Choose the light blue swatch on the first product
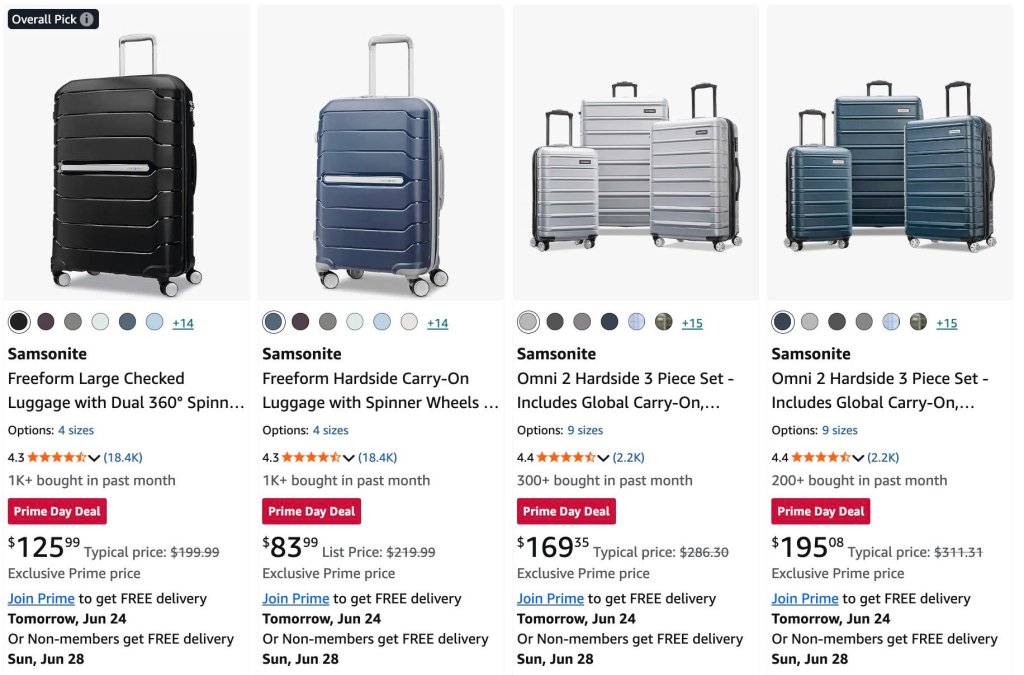The image size is (1024, 675). (x=154, y=321)
